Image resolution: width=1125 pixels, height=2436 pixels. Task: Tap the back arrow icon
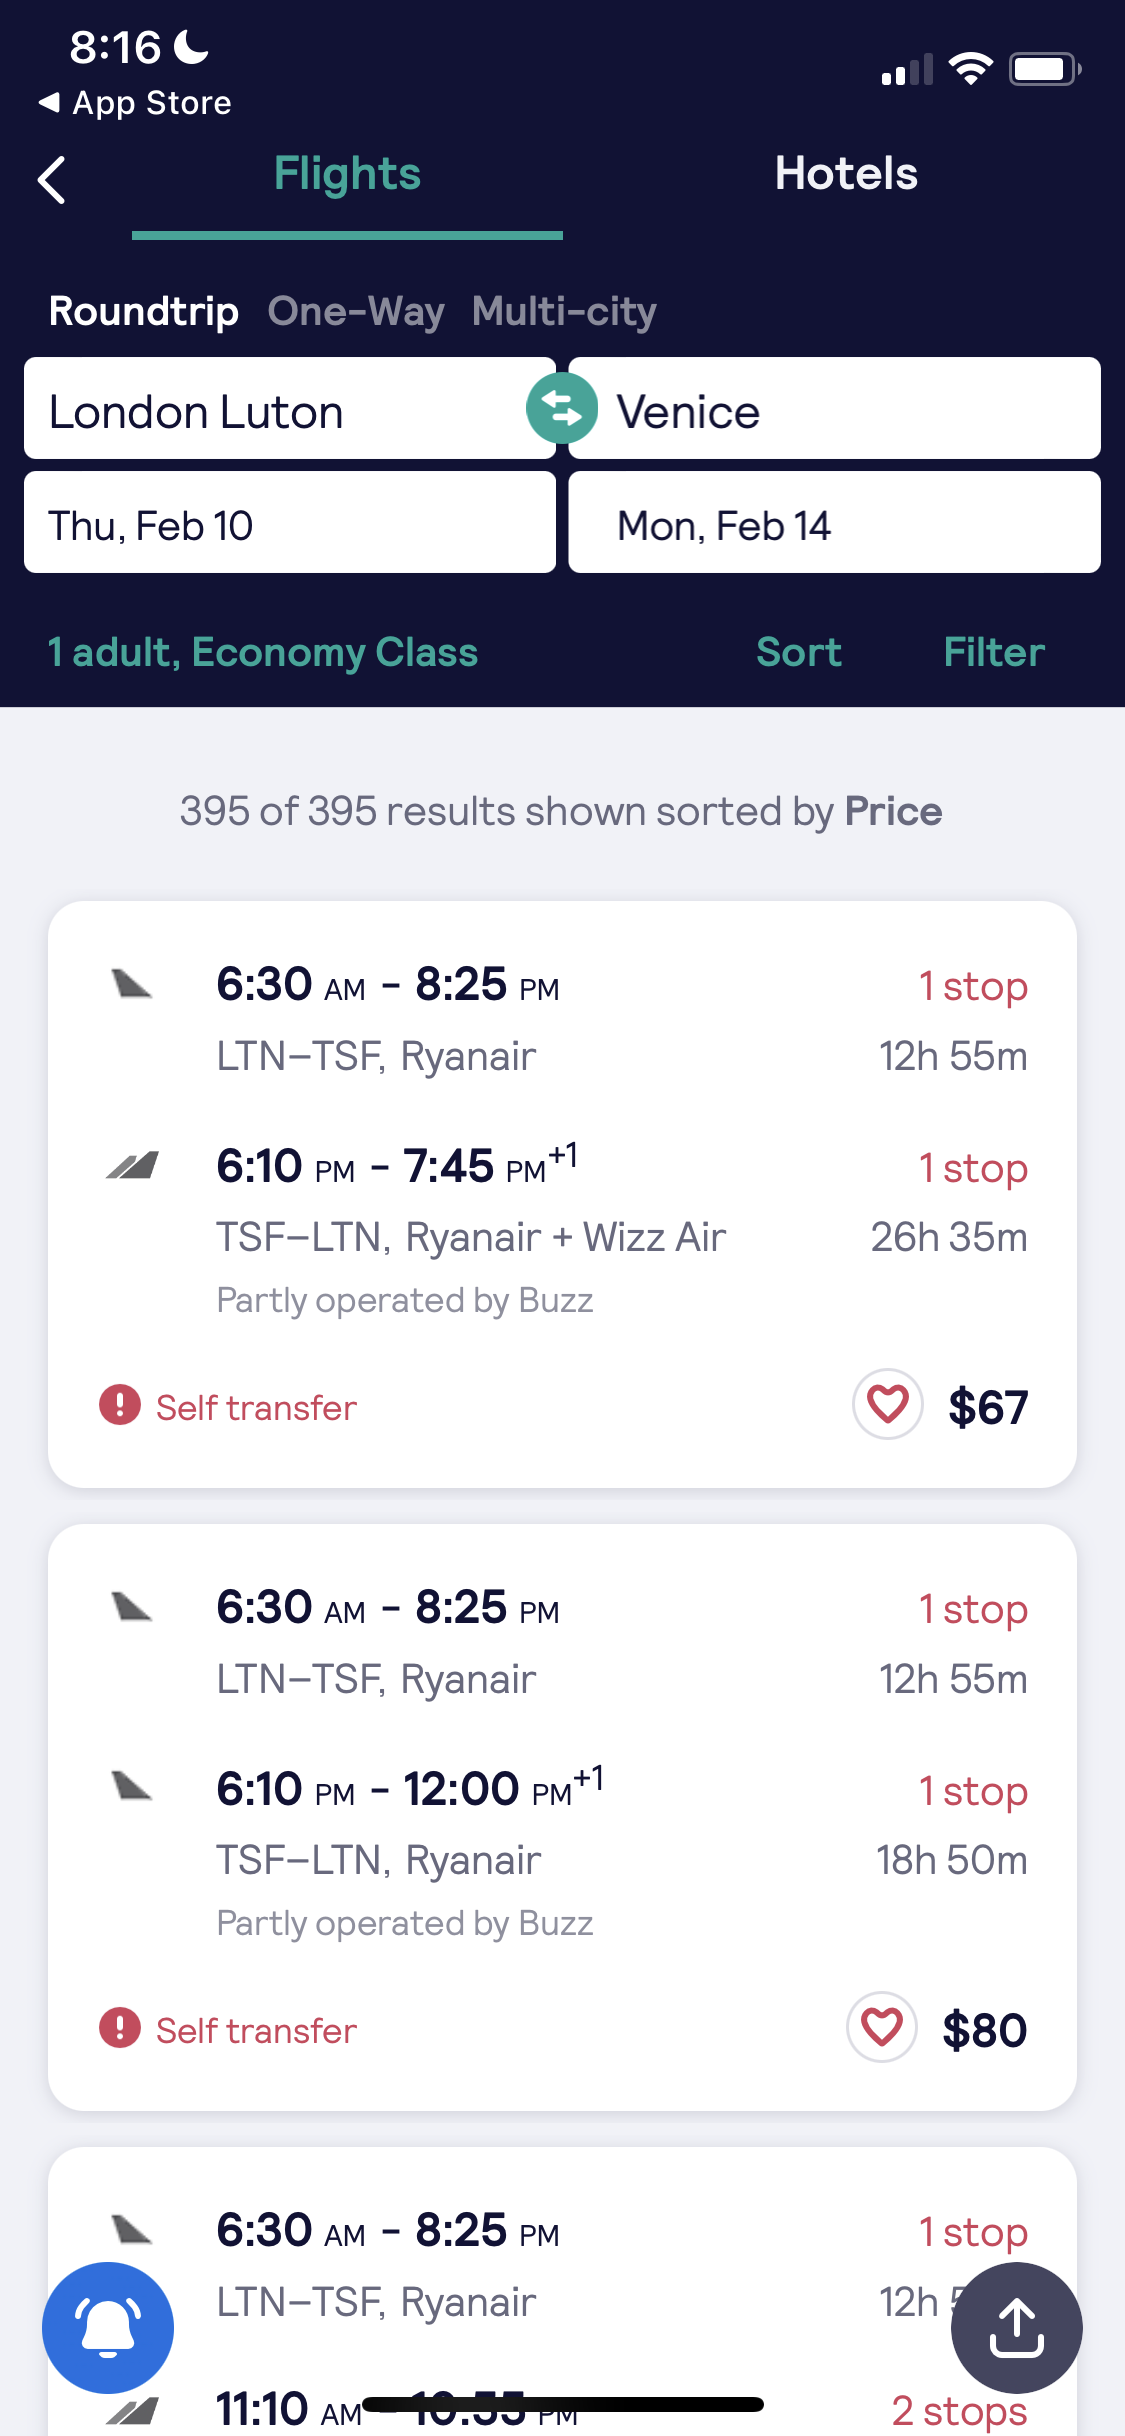(52, 180)
